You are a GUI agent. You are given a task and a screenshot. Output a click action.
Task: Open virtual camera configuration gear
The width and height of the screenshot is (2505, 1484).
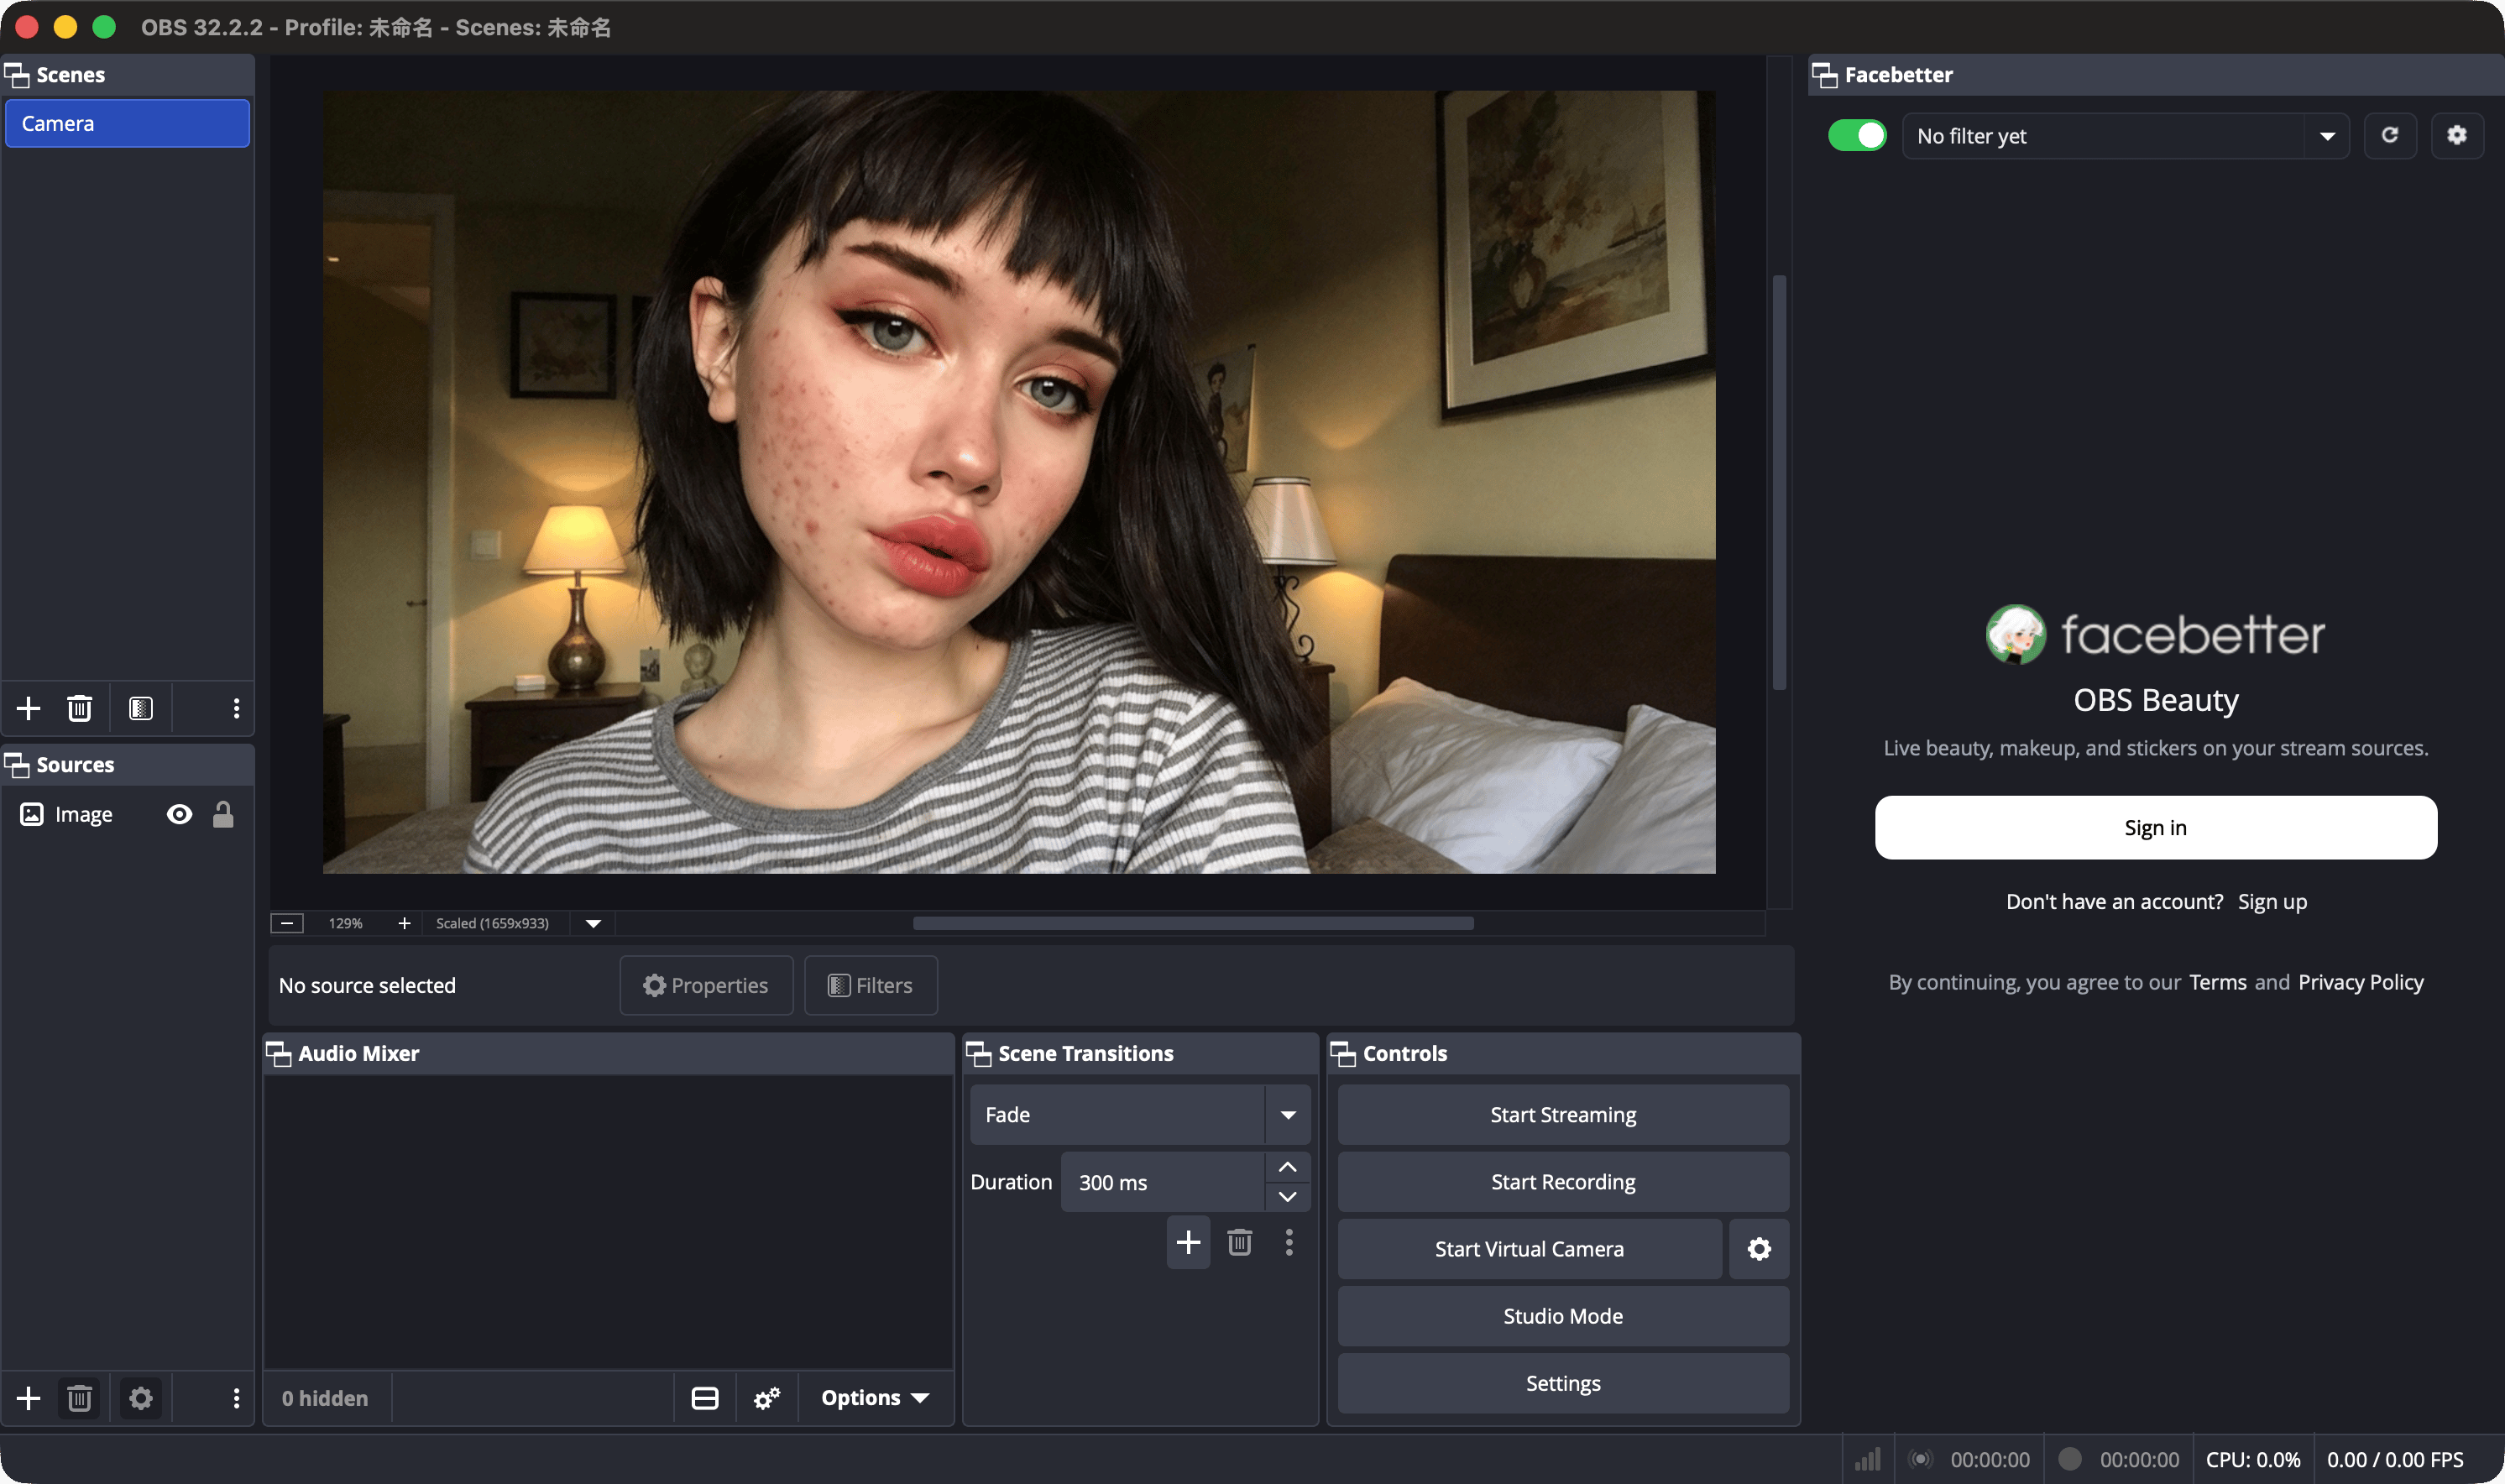tap(1759, 1248)
